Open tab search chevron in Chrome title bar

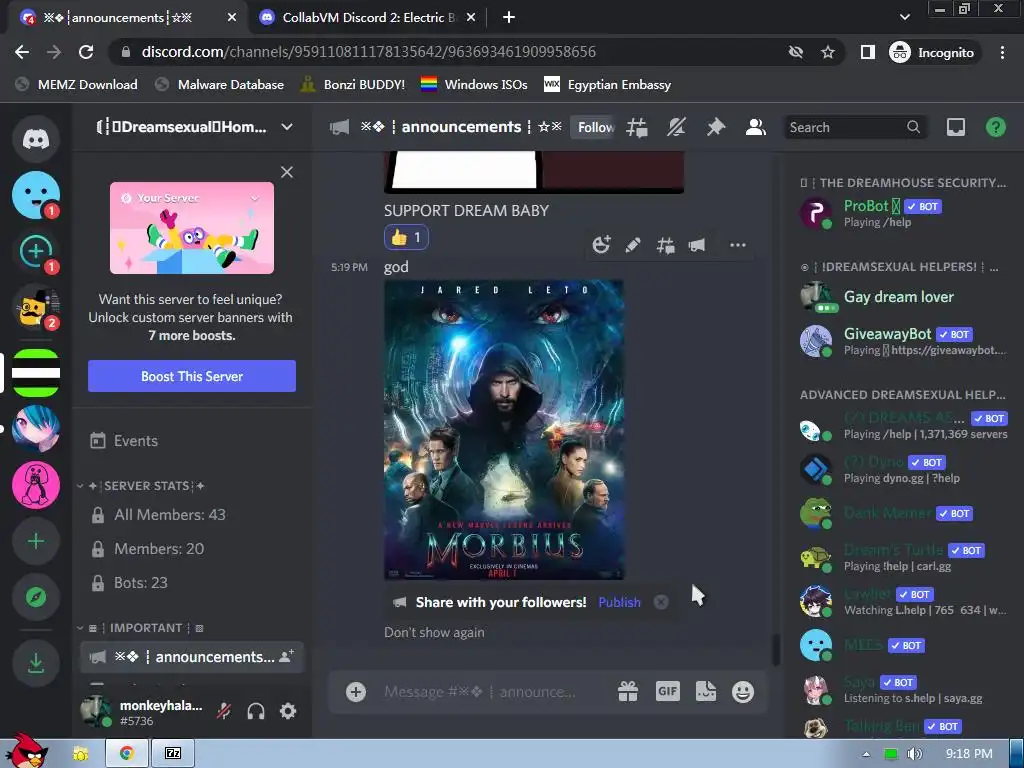(904, 17)
